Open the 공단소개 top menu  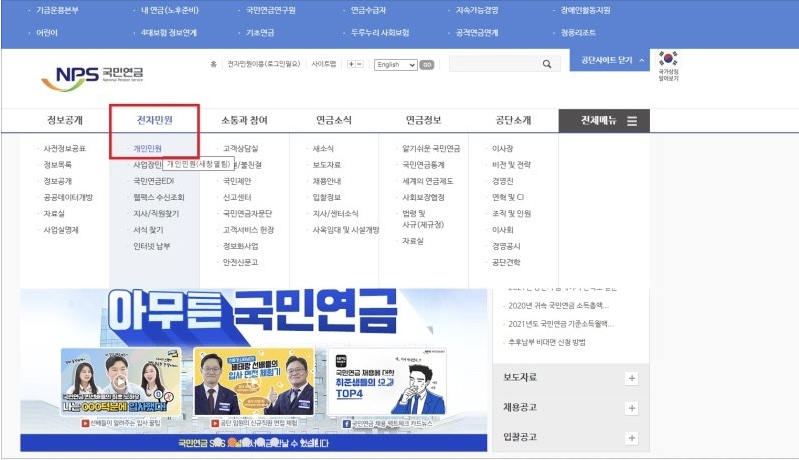pyautogui.click(x=513, y=120)
